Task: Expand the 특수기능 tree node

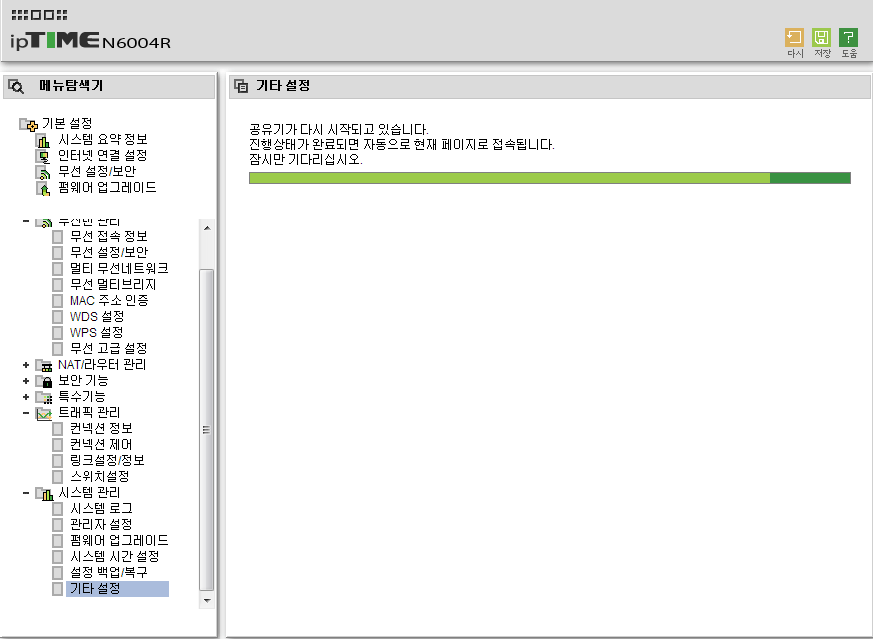Action: (26, 397)
